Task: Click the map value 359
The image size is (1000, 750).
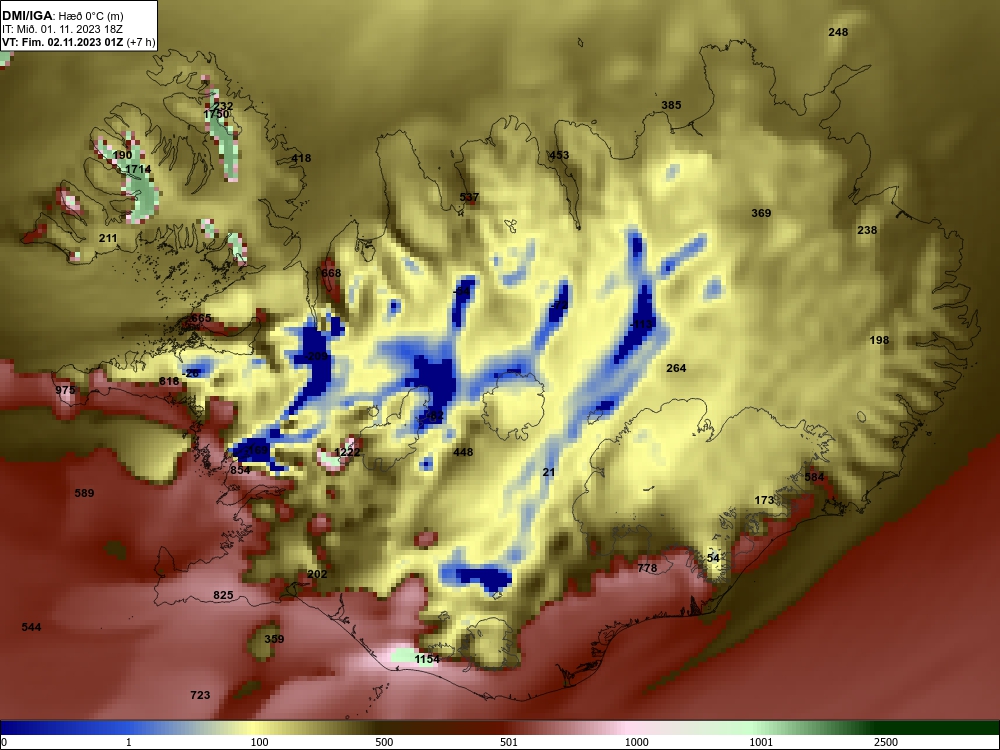Action: coord(274,639)
